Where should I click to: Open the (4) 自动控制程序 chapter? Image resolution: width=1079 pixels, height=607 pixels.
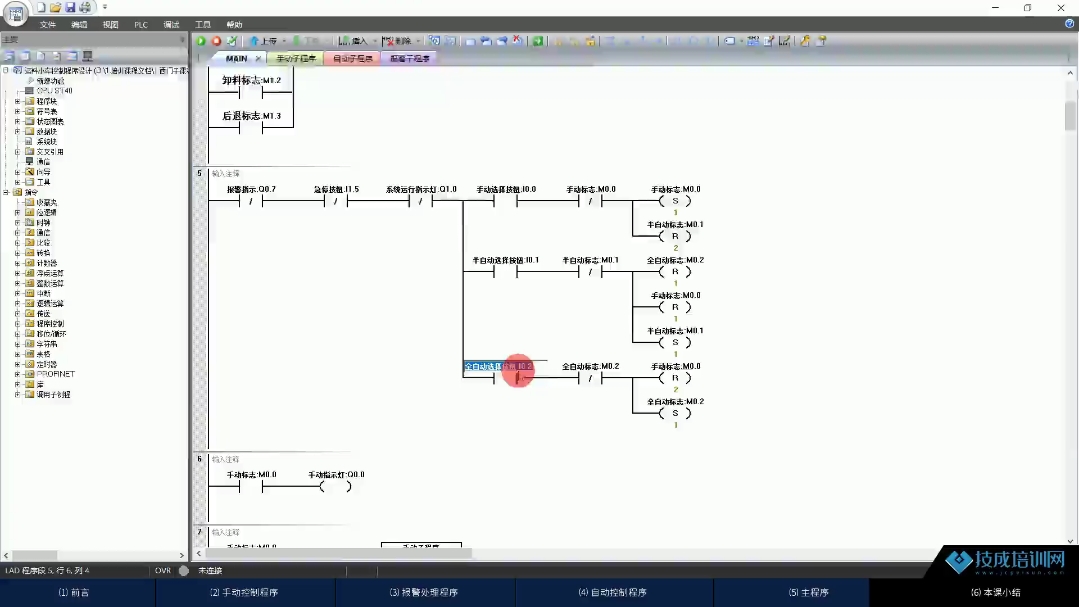612,593
